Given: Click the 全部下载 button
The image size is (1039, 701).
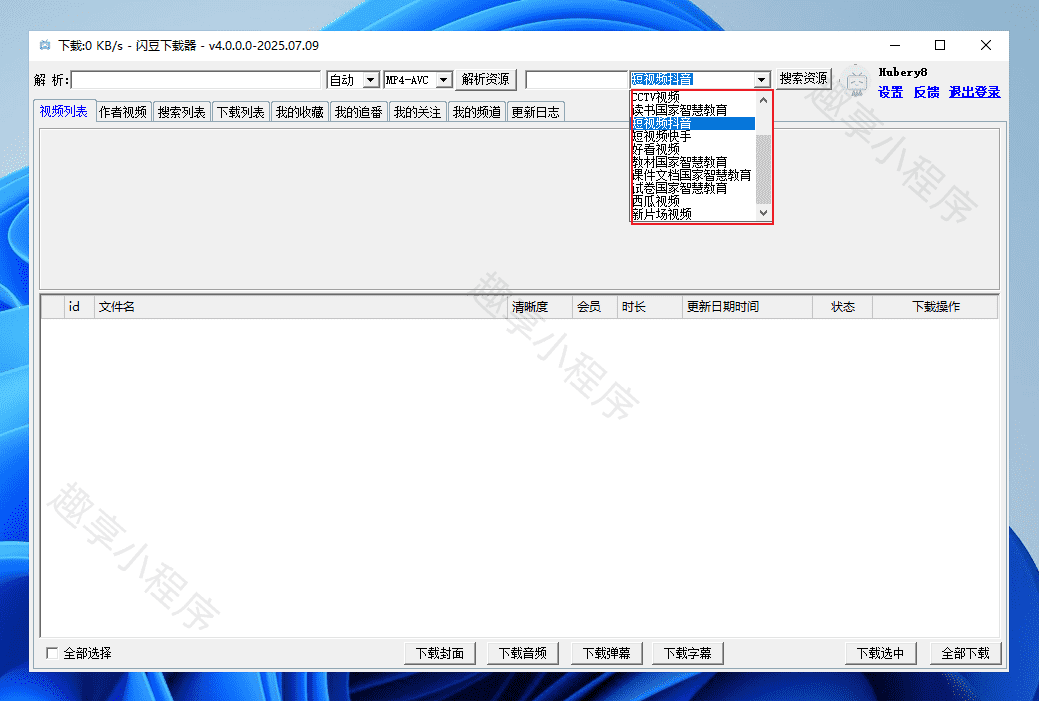Looking at the screenshot, I should click(x=965, y=653).
